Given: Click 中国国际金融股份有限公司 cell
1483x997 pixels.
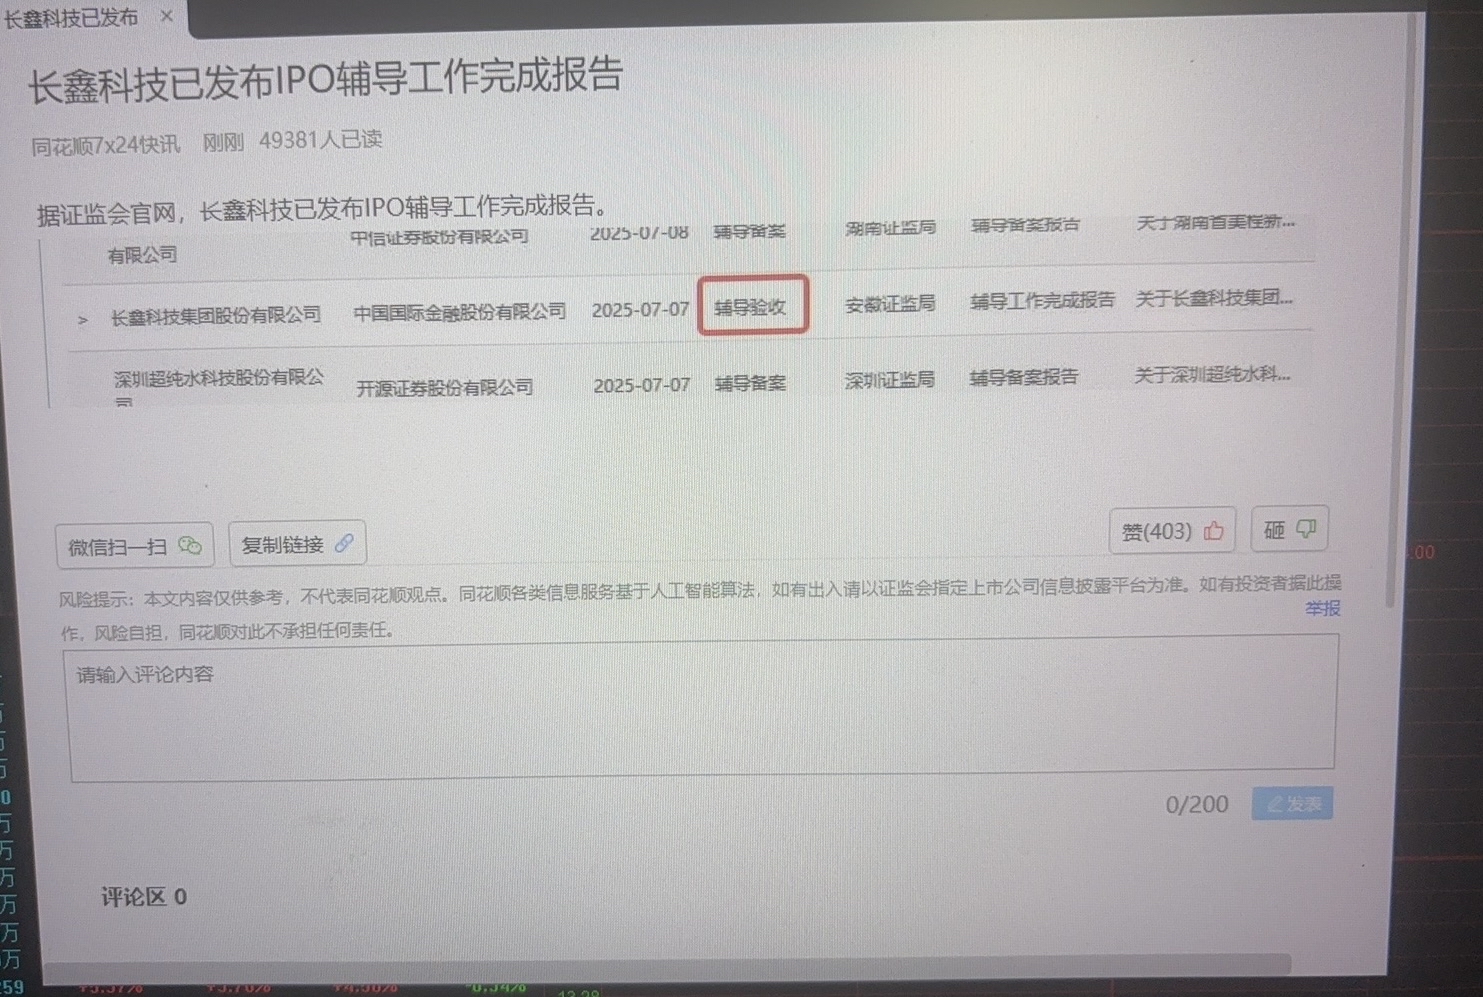Looking at the screenshot, I should (460, 312).
